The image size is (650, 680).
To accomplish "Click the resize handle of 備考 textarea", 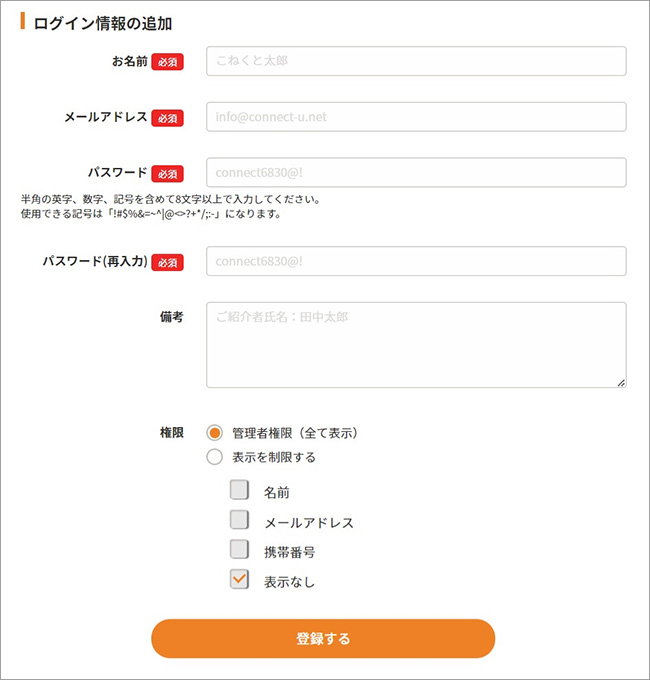I will (x=621, y=382).
